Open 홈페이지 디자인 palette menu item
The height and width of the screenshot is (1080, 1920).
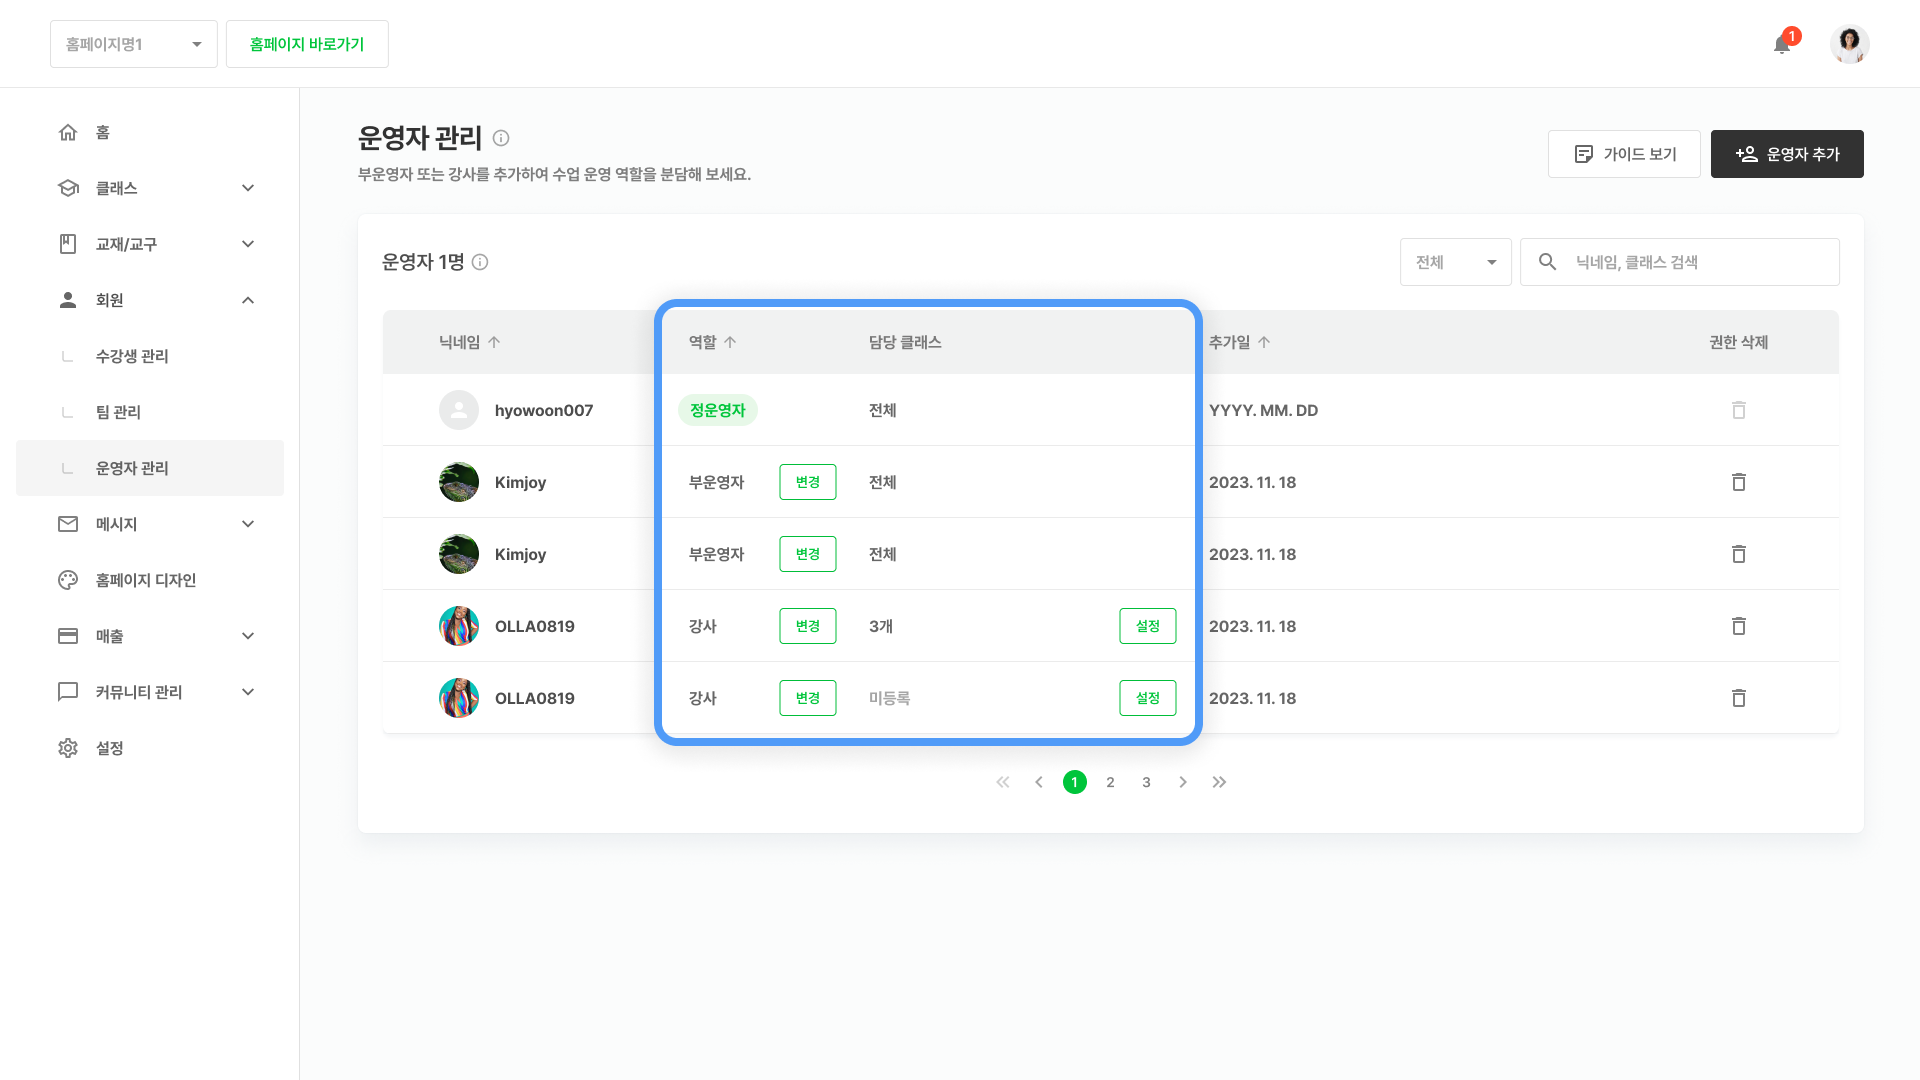point(145,580)
